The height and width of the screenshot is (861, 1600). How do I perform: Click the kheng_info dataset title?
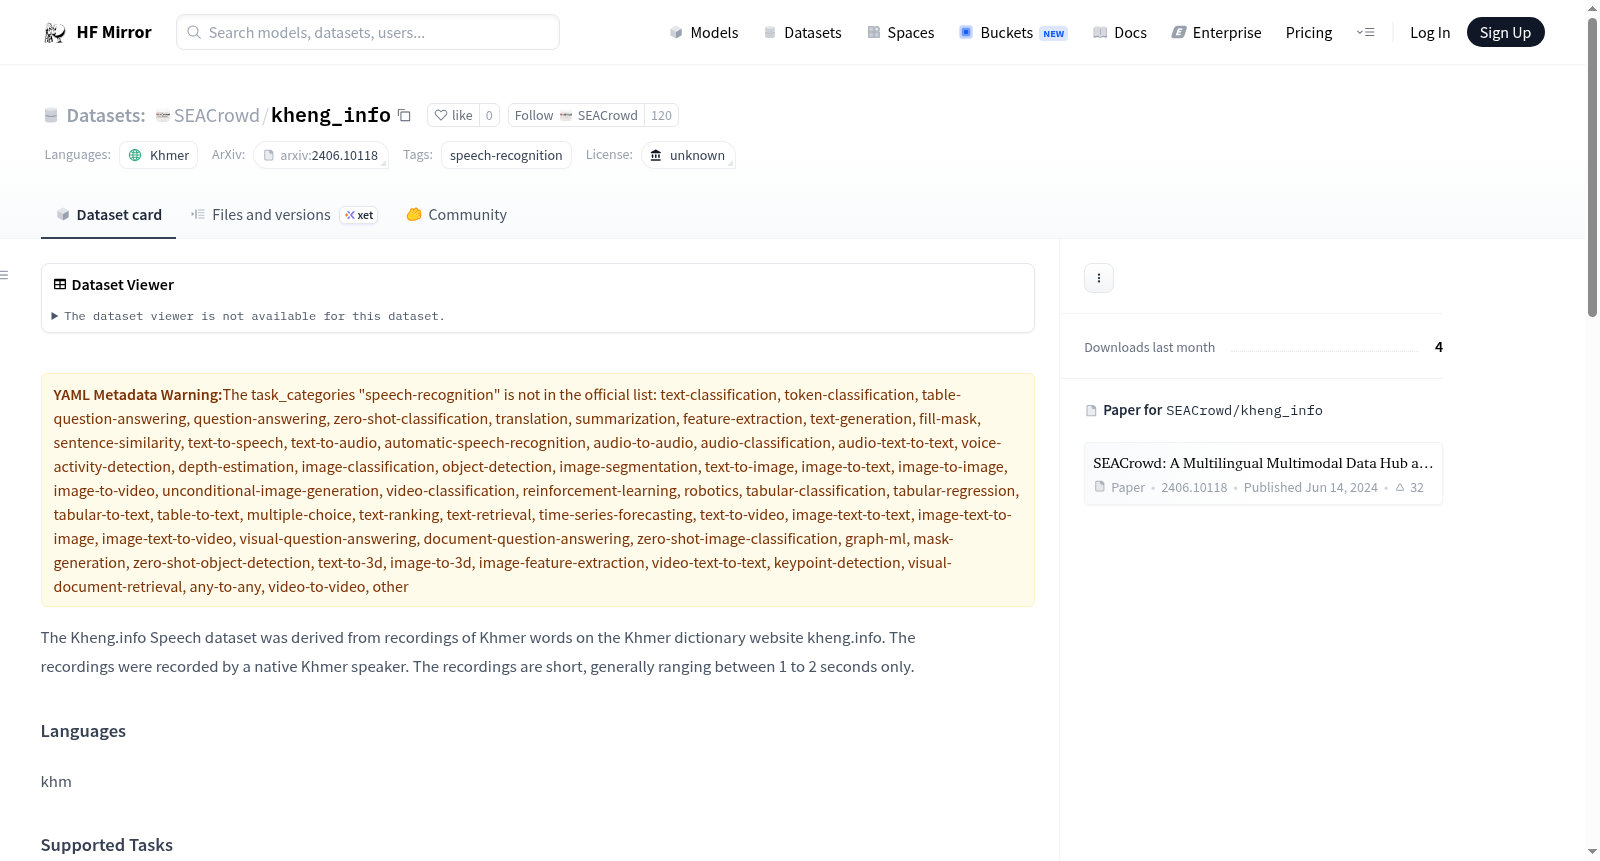point(331,115)
